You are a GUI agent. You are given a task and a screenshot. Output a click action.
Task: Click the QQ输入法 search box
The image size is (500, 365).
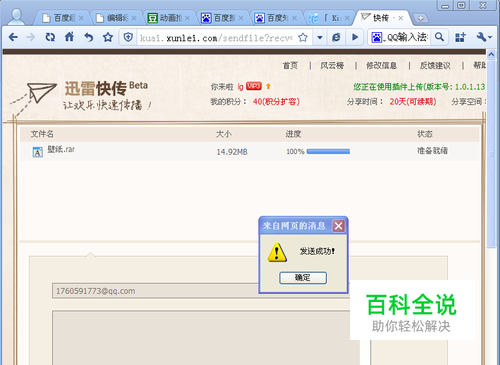(407, 37)
